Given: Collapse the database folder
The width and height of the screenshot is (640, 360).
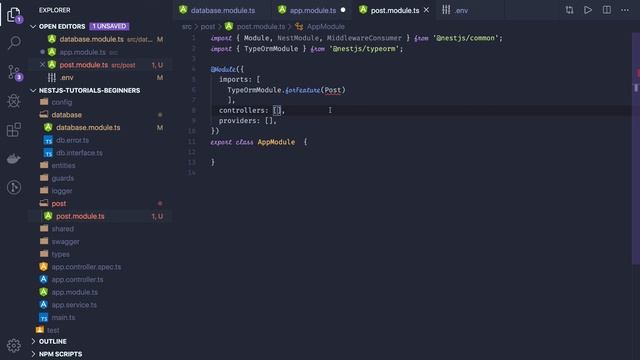Looking at the screenshot, I should point(67,115).
